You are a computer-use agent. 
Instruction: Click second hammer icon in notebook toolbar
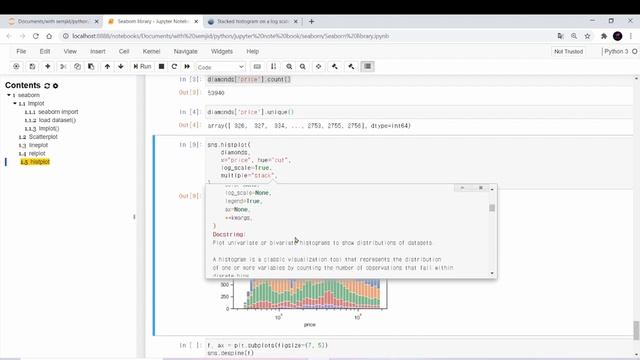(351, 67)
